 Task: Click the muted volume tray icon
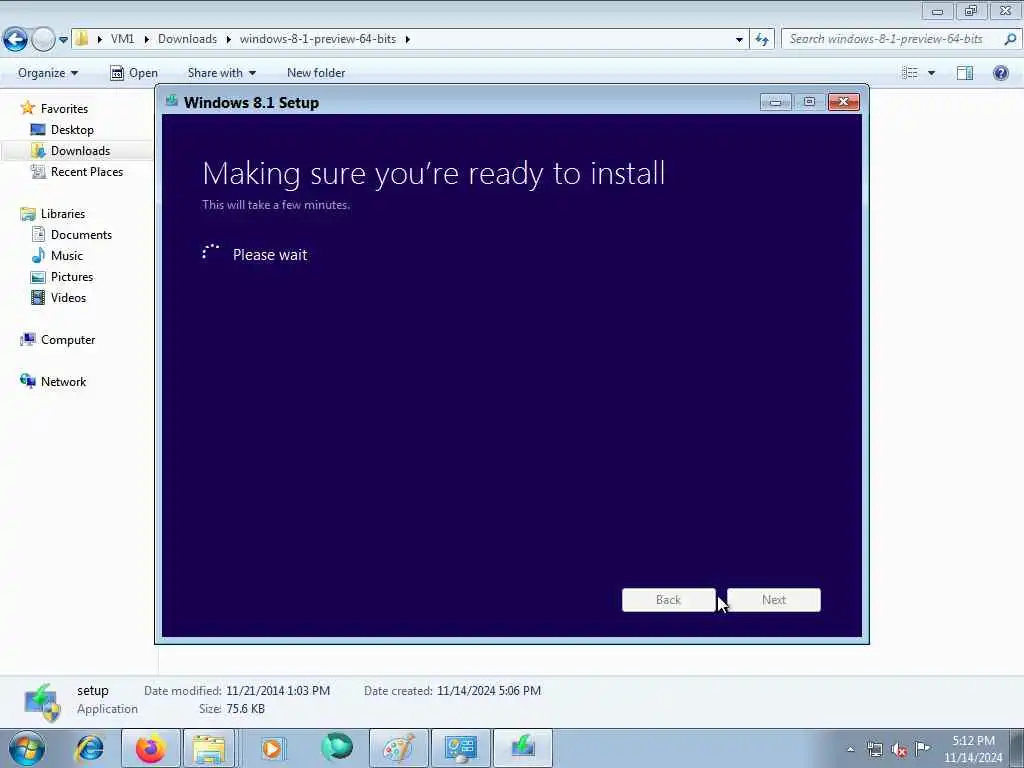[899, 749]
